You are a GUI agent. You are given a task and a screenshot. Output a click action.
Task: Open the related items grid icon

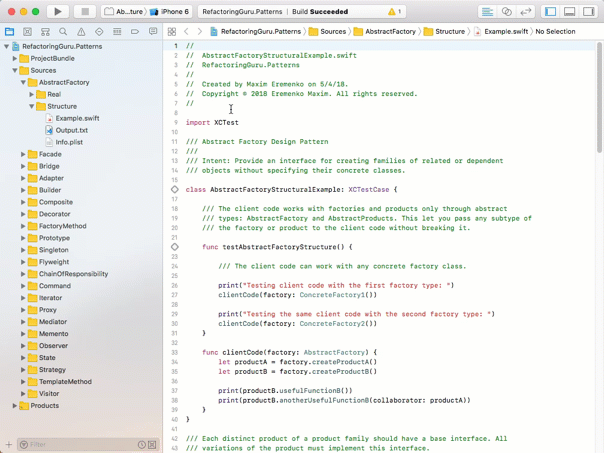click(x=172, y=32)
